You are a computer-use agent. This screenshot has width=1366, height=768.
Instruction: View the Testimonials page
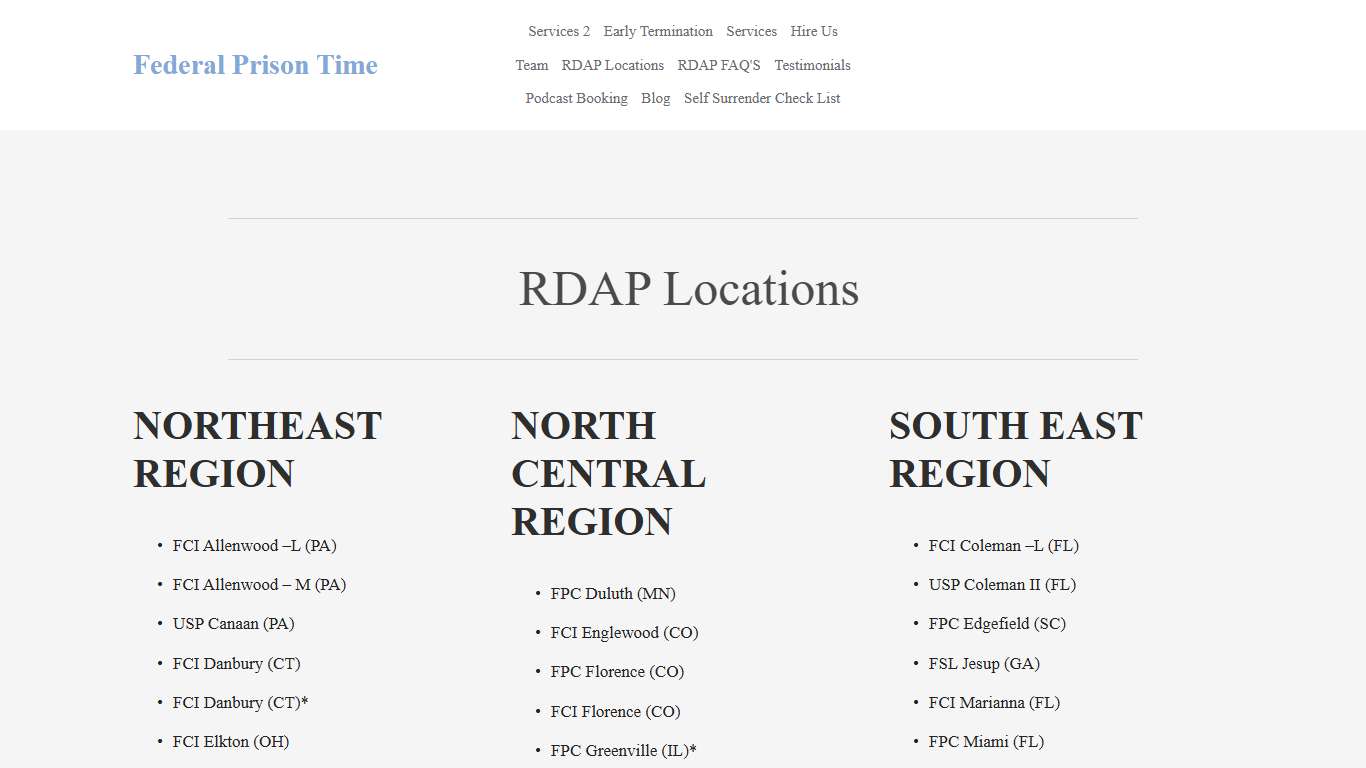point(812,65)
